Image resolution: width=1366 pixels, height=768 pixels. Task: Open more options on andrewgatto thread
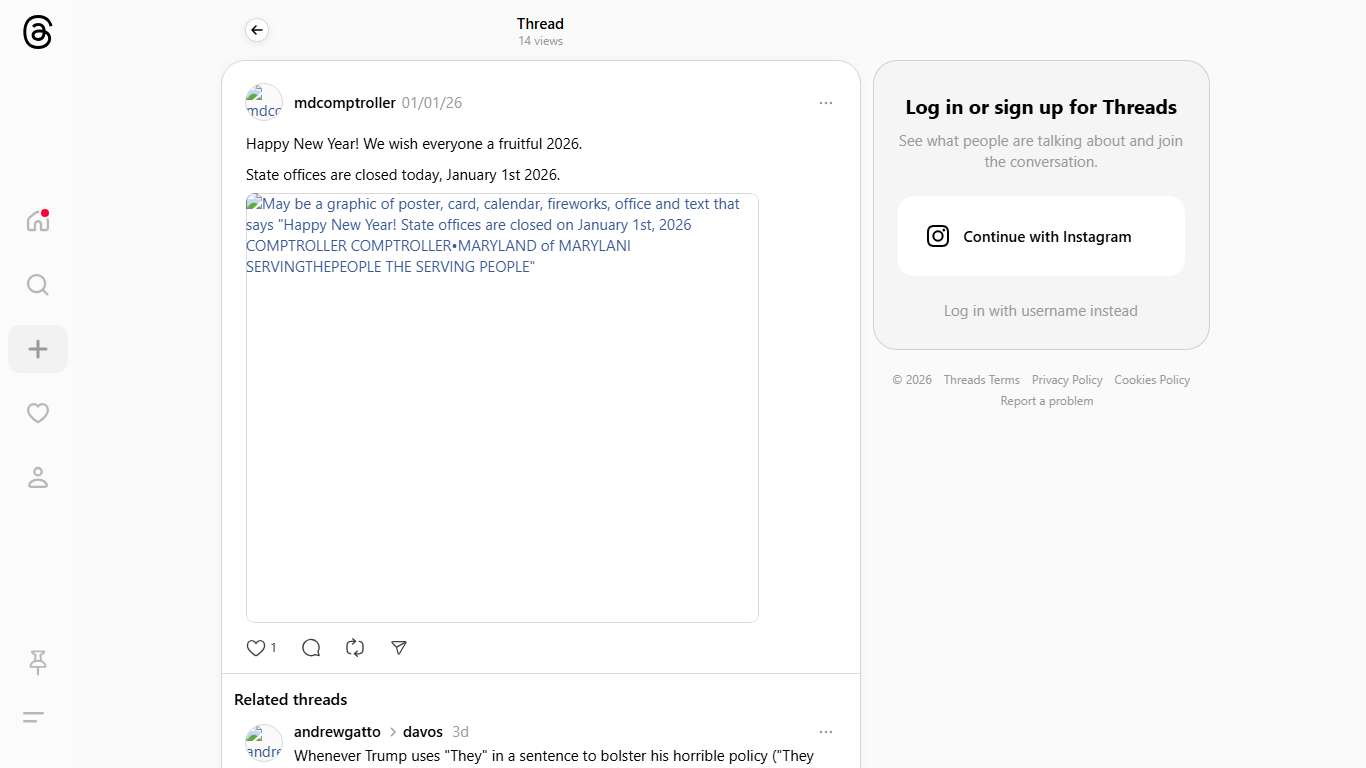tap(825, 732)
